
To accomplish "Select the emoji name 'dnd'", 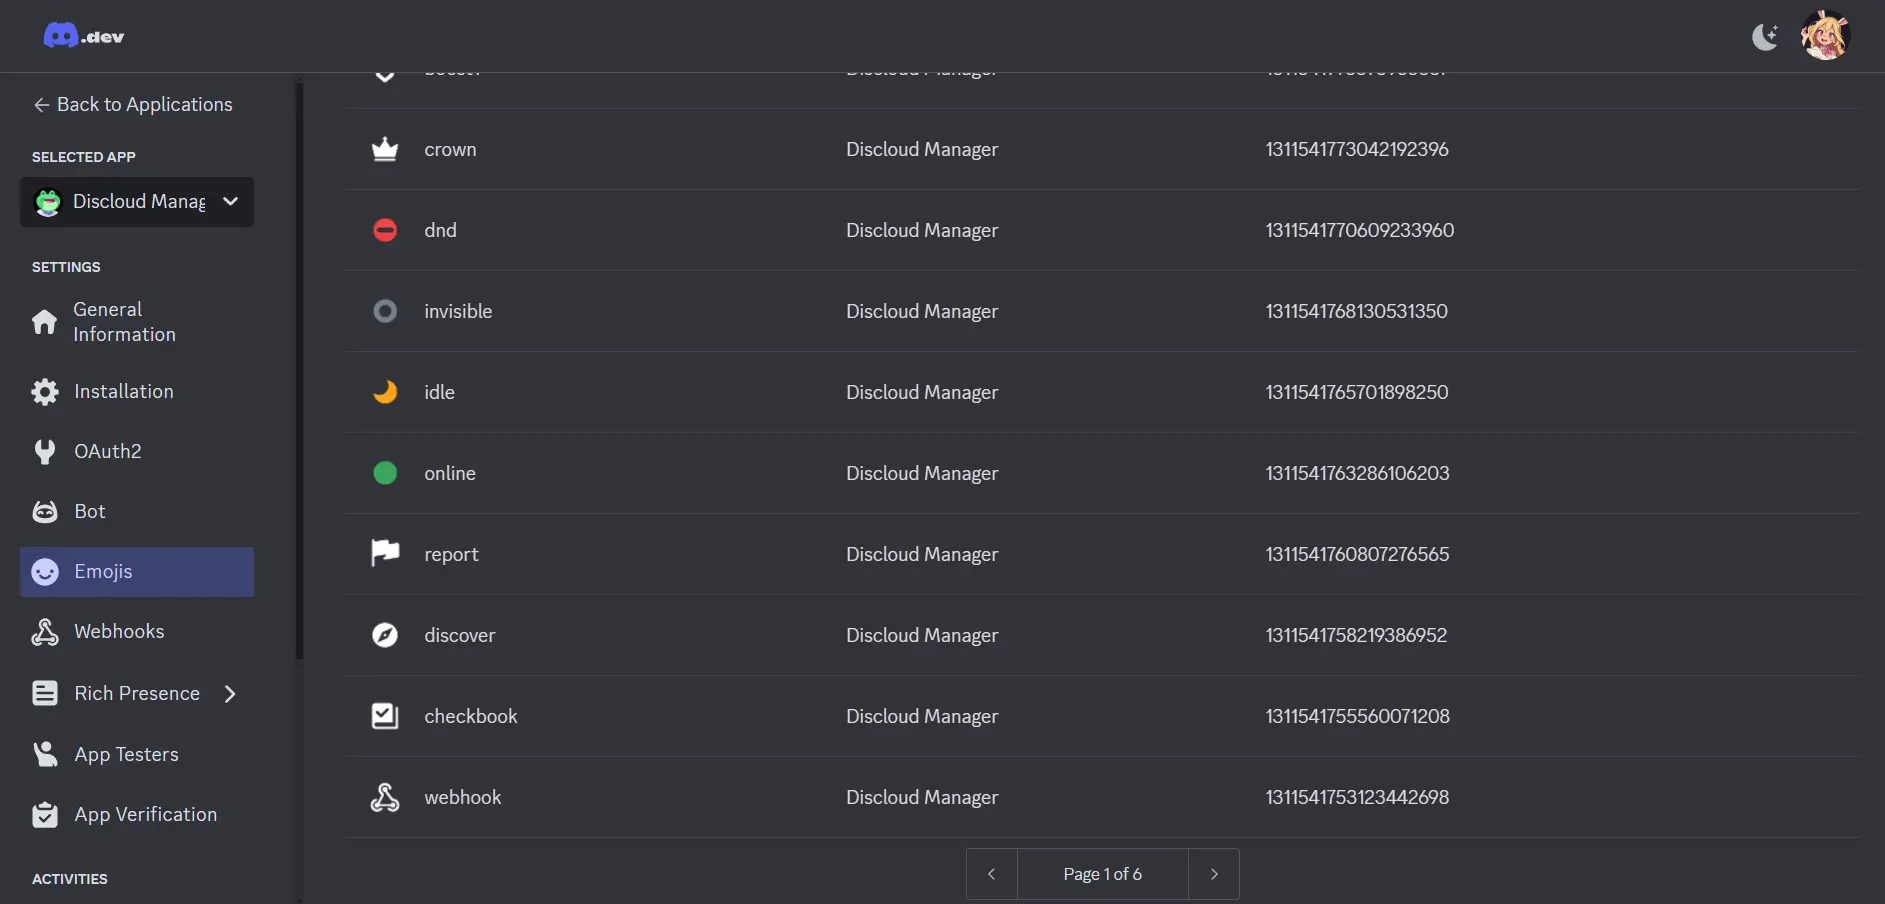I will tap(440, 230).
